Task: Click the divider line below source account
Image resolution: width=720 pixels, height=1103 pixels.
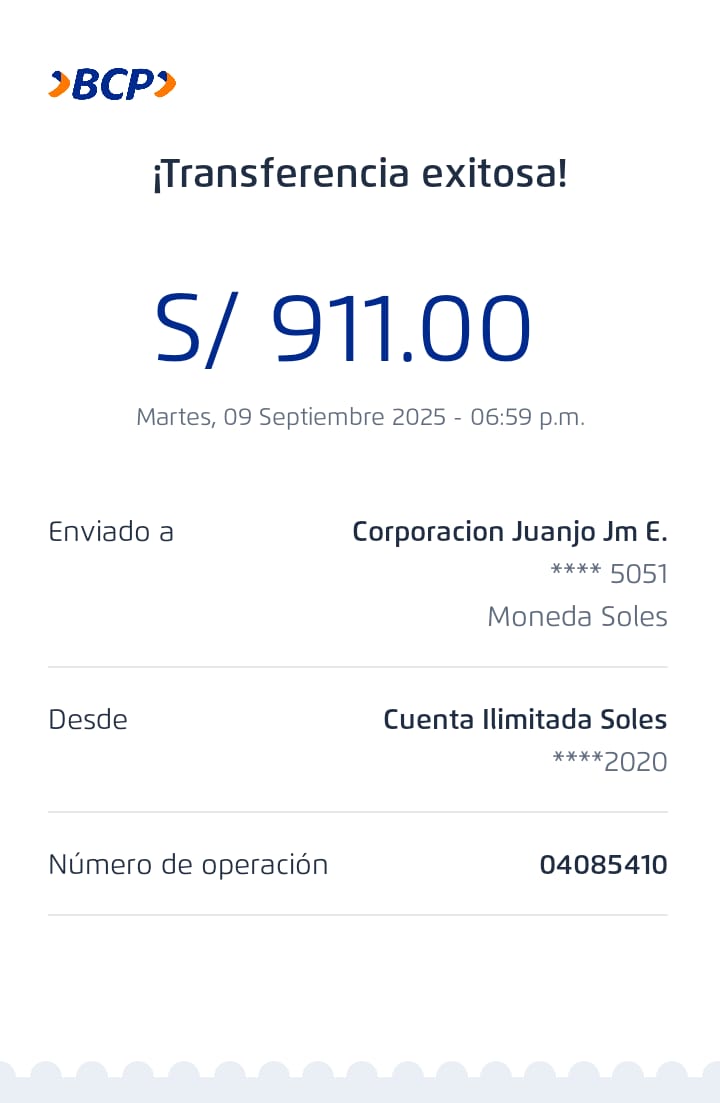Action: coord(358,812)
